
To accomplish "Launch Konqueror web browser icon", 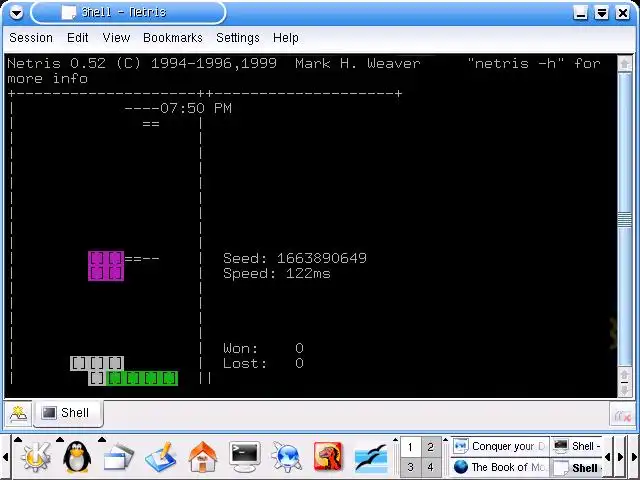I will 287,458.
